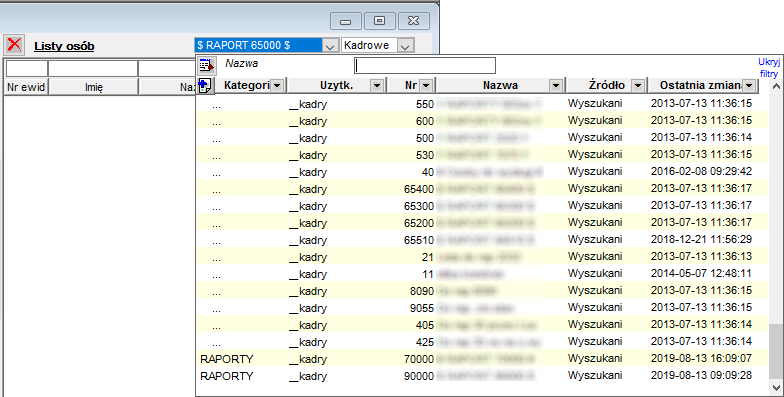The width and height of the screenshot is (784, 397).
Task: Select the row with Nr 9055
Action: [482, 308]
